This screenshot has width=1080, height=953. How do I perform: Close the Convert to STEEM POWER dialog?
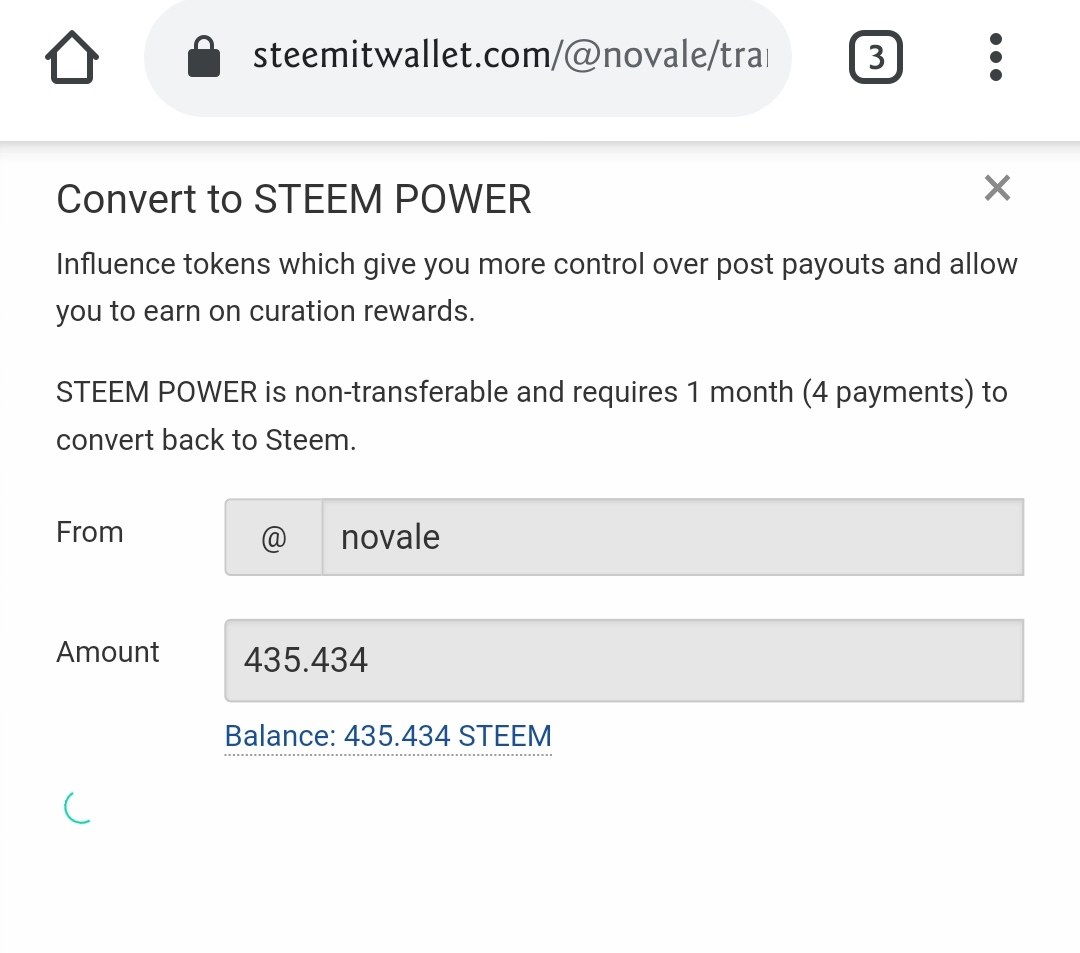[x=997, y=188]
